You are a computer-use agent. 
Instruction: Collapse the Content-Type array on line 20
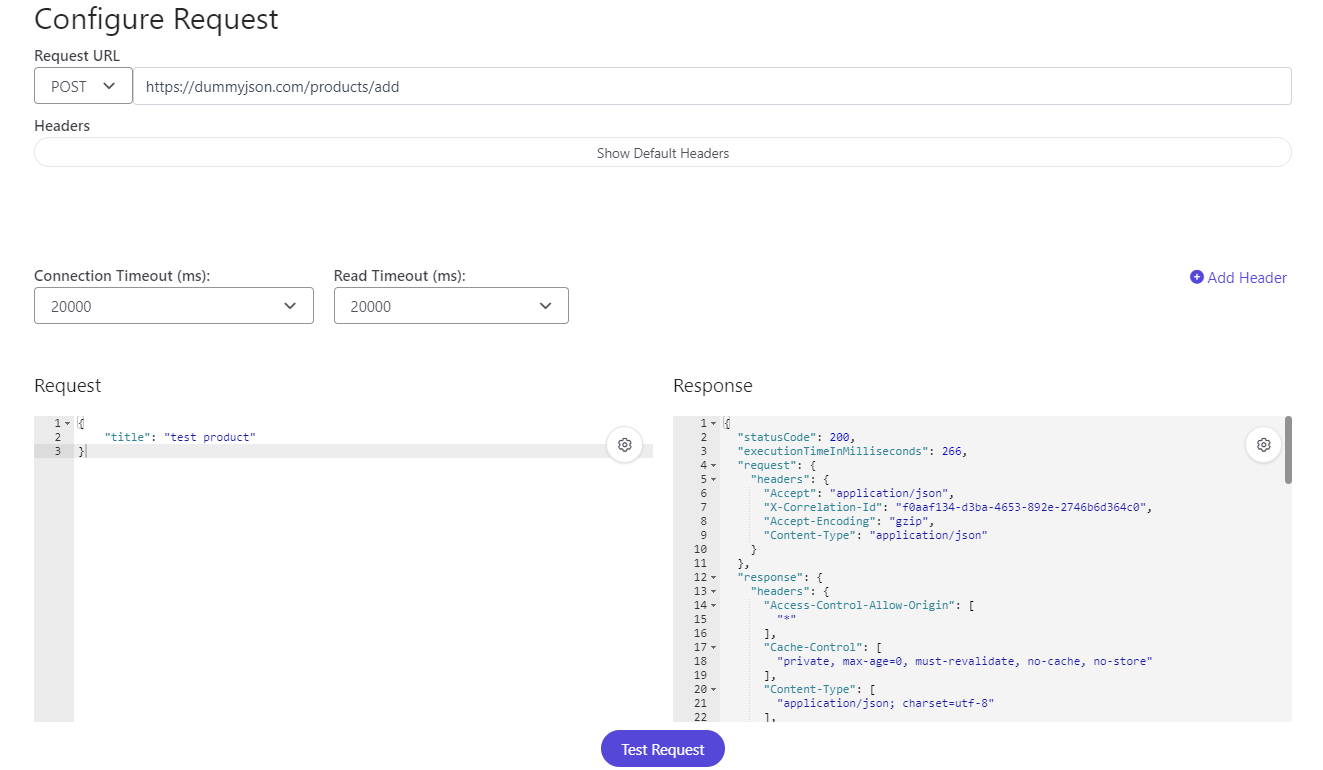[x=713, y=690]
